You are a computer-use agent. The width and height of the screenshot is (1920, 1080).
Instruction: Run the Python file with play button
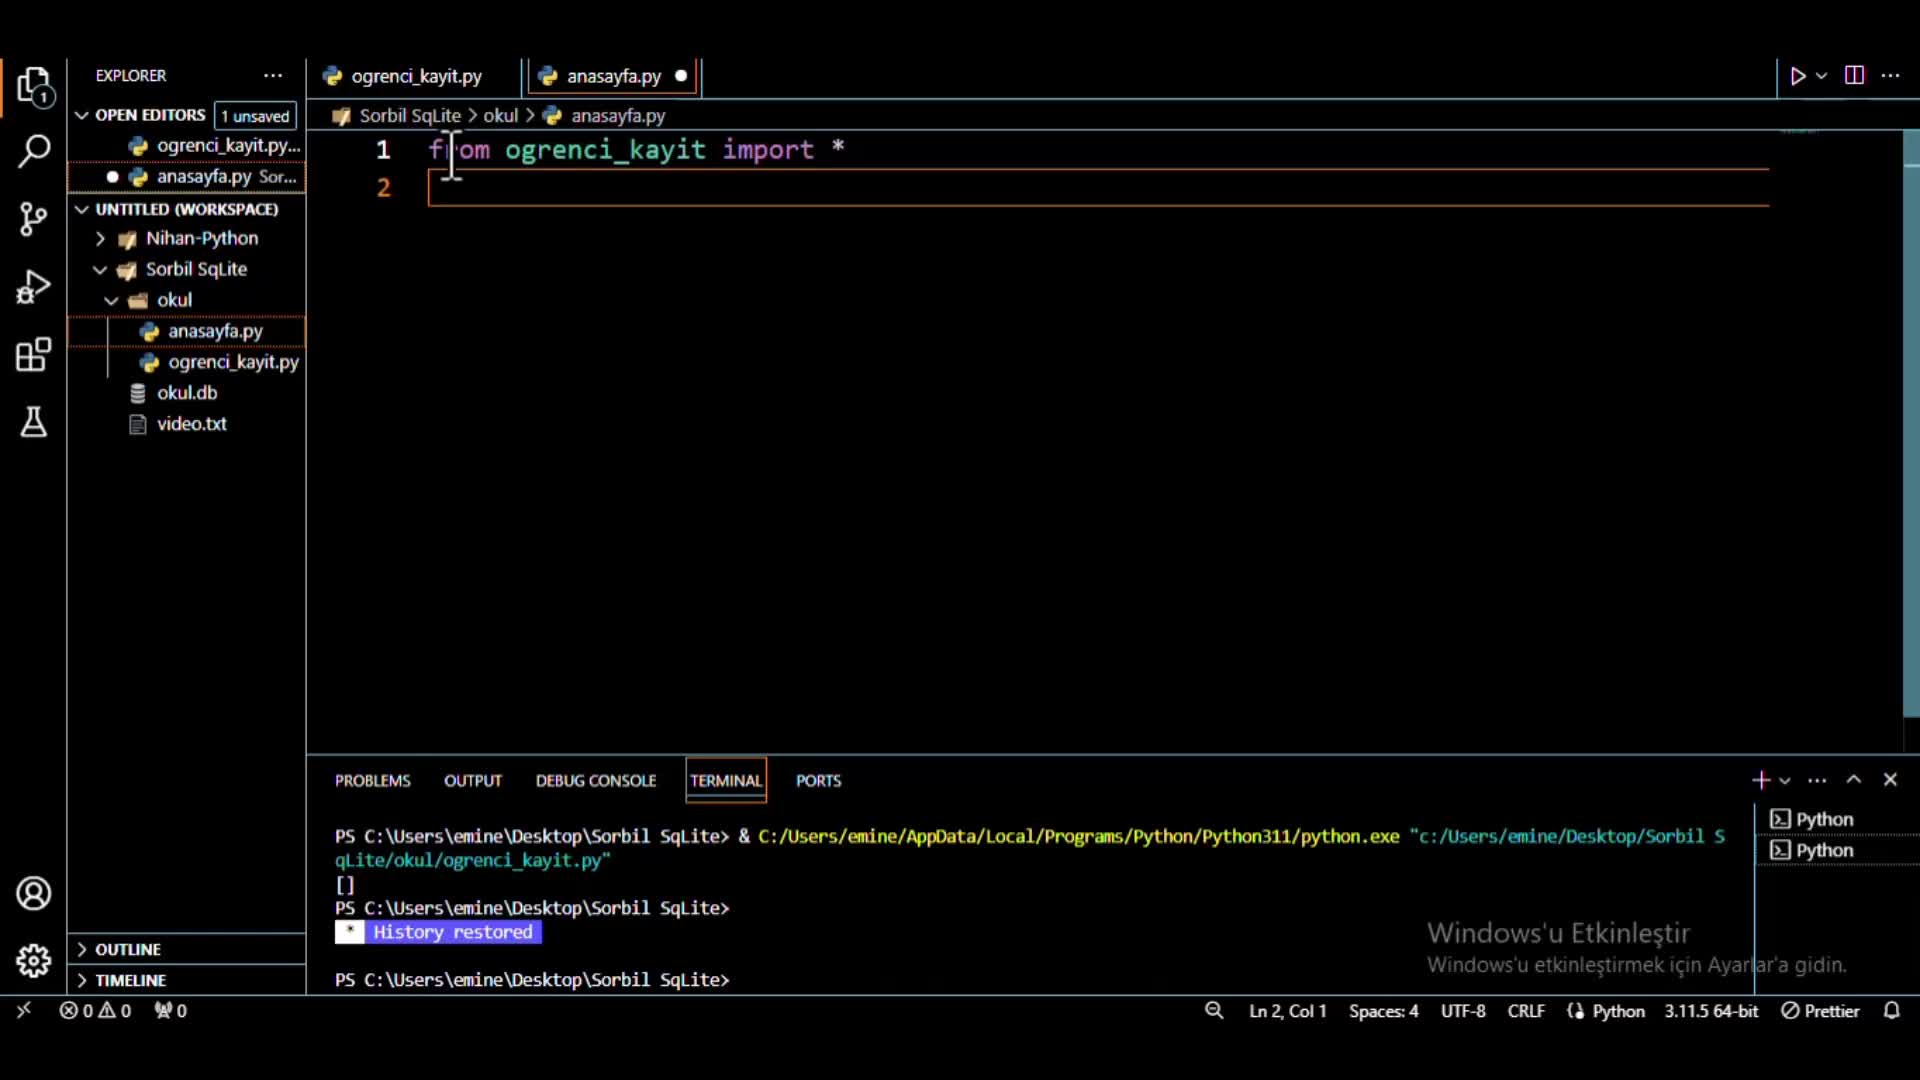(x=1798, y=76)
